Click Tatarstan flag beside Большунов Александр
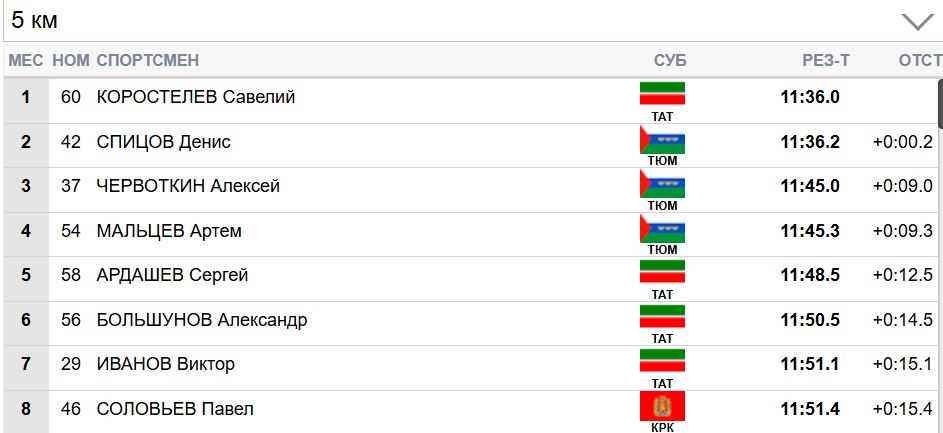This screenshot has width=943, height=433. [662, 317]
